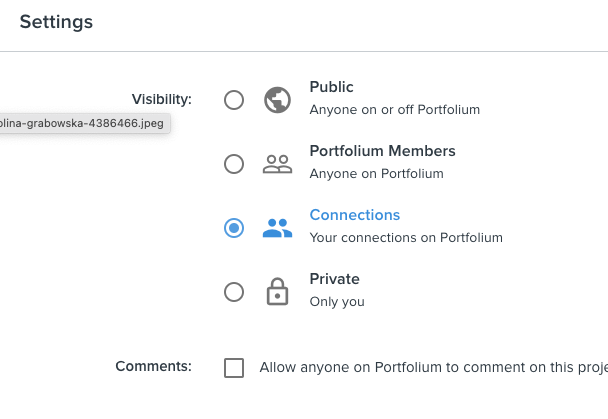The width and height of the screenshot is (608, 419).
Task: Click 'Allow anyone on Portfolium to comment' label
Action: coord(434,367)
